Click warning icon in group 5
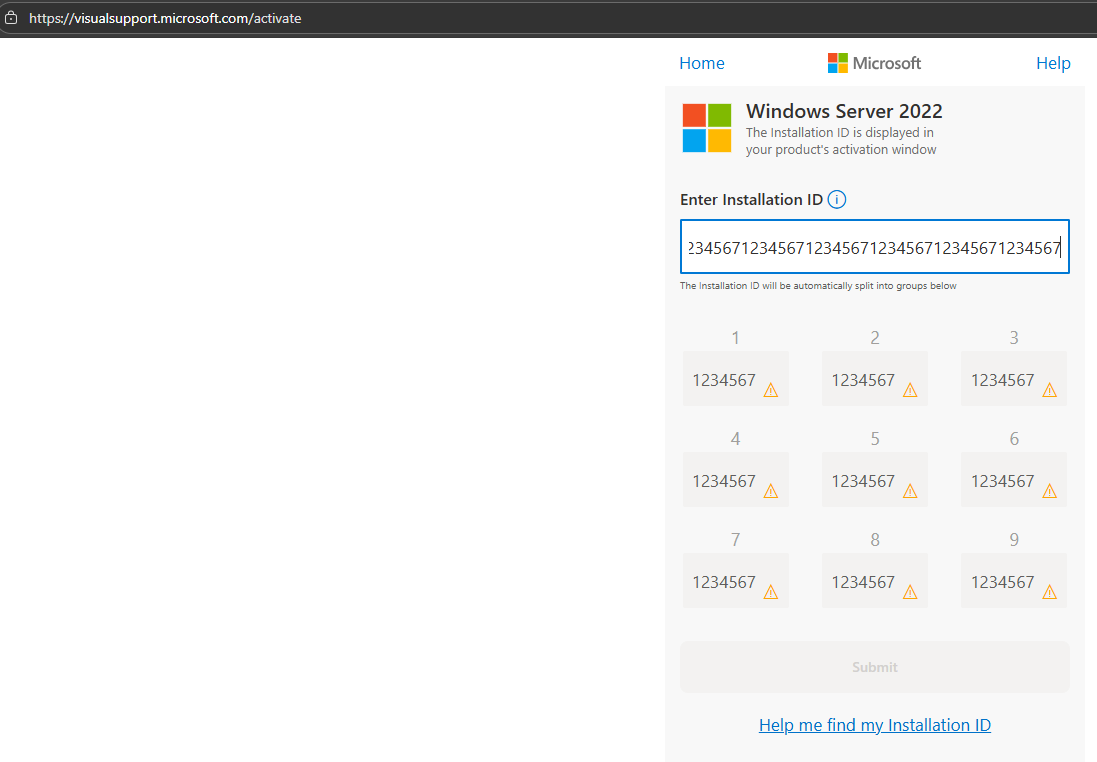This screenshot has width=1097, height=762. click(x=910, y=491)
